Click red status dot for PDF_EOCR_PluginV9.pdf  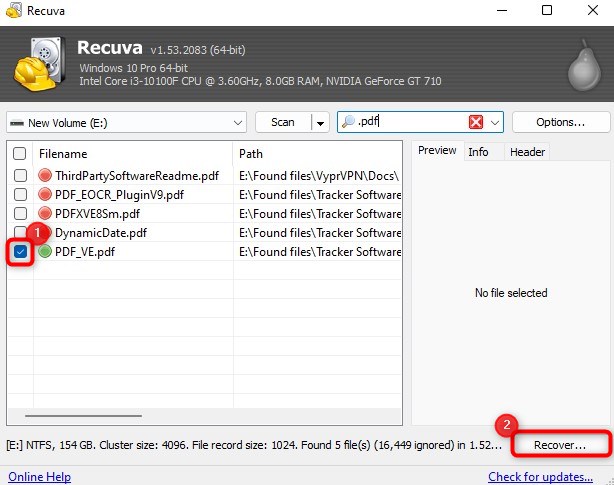pos(45,194)
